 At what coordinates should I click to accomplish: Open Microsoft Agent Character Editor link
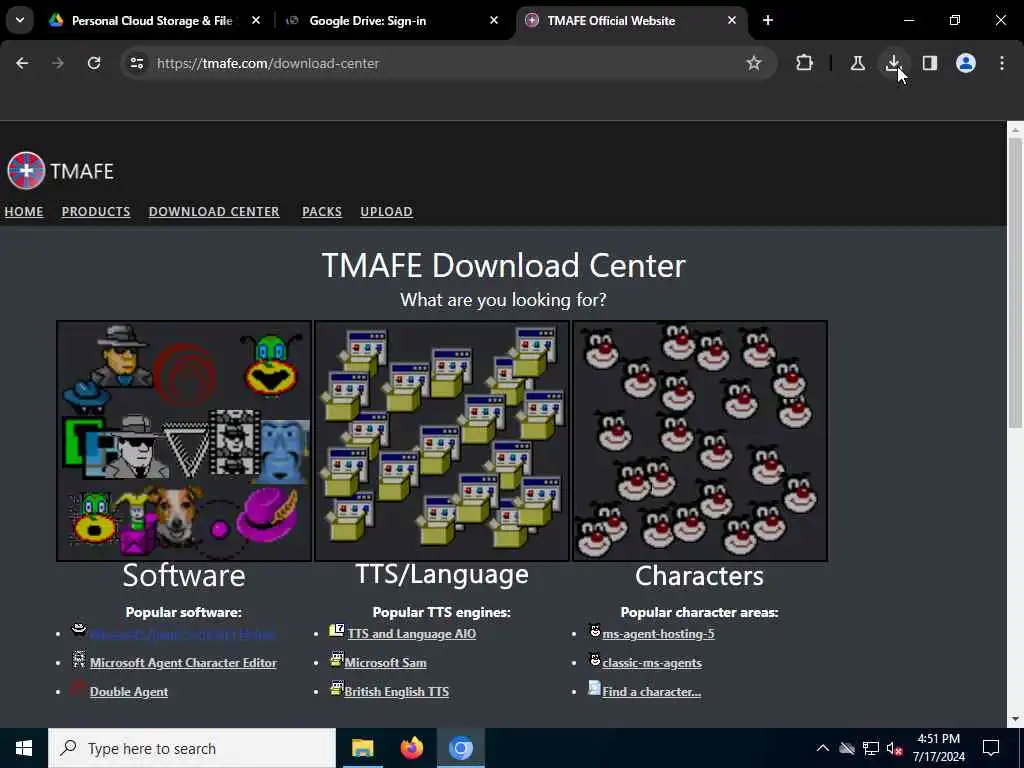click(x=184, y=662)
